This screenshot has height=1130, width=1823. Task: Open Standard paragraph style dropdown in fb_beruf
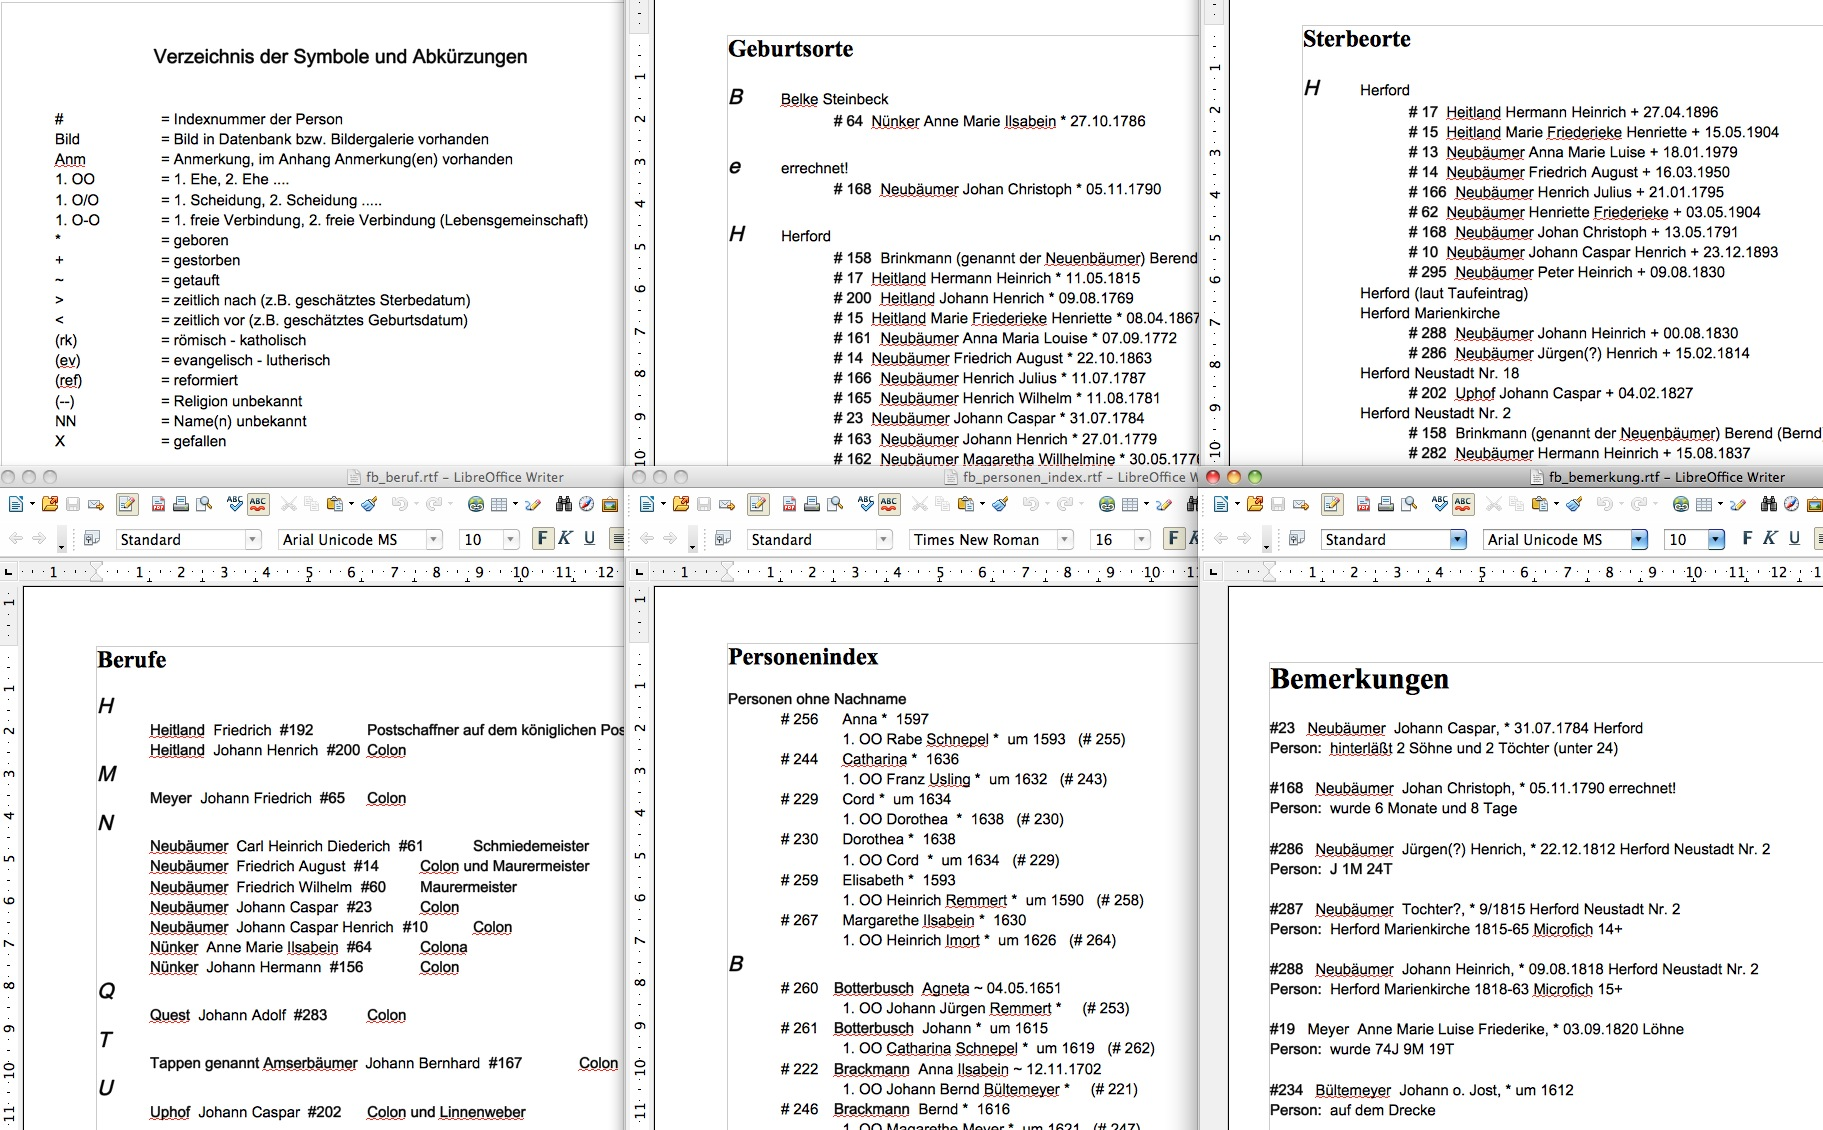click(253, 540)
